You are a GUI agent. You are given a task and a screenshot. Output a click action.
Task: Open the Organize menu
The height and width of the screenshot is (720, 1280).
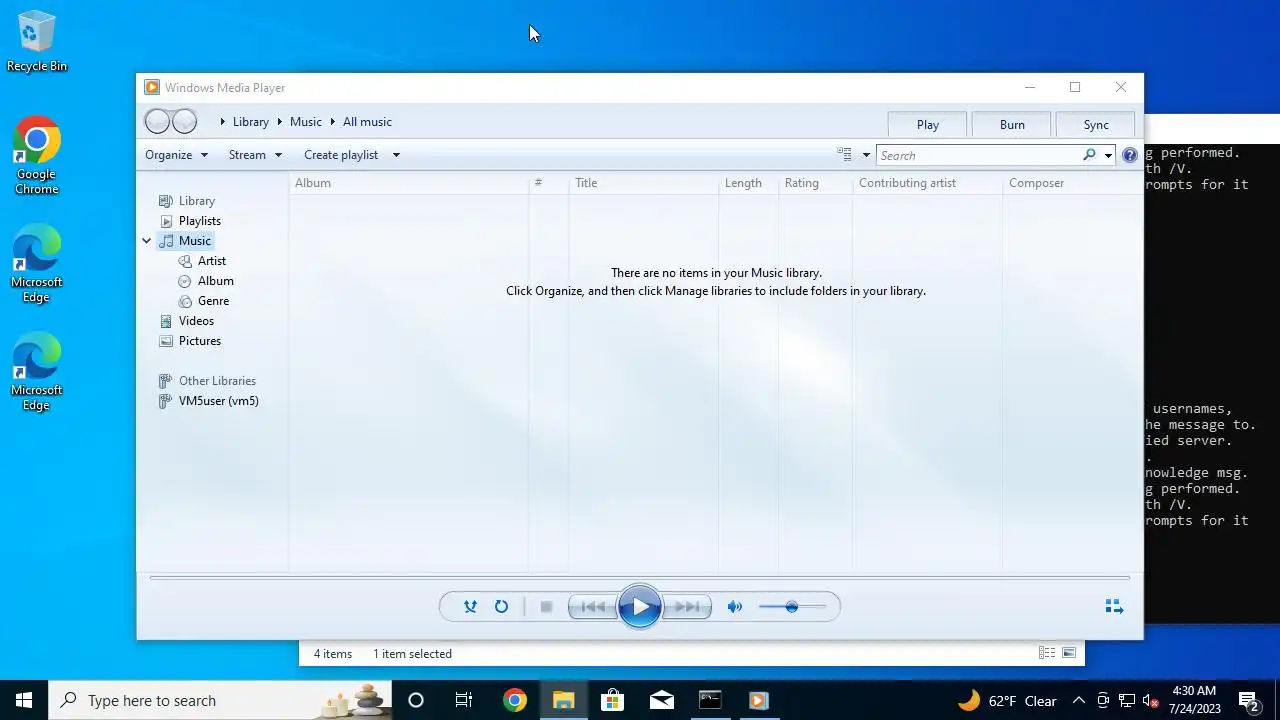click(x=176, y=155)
